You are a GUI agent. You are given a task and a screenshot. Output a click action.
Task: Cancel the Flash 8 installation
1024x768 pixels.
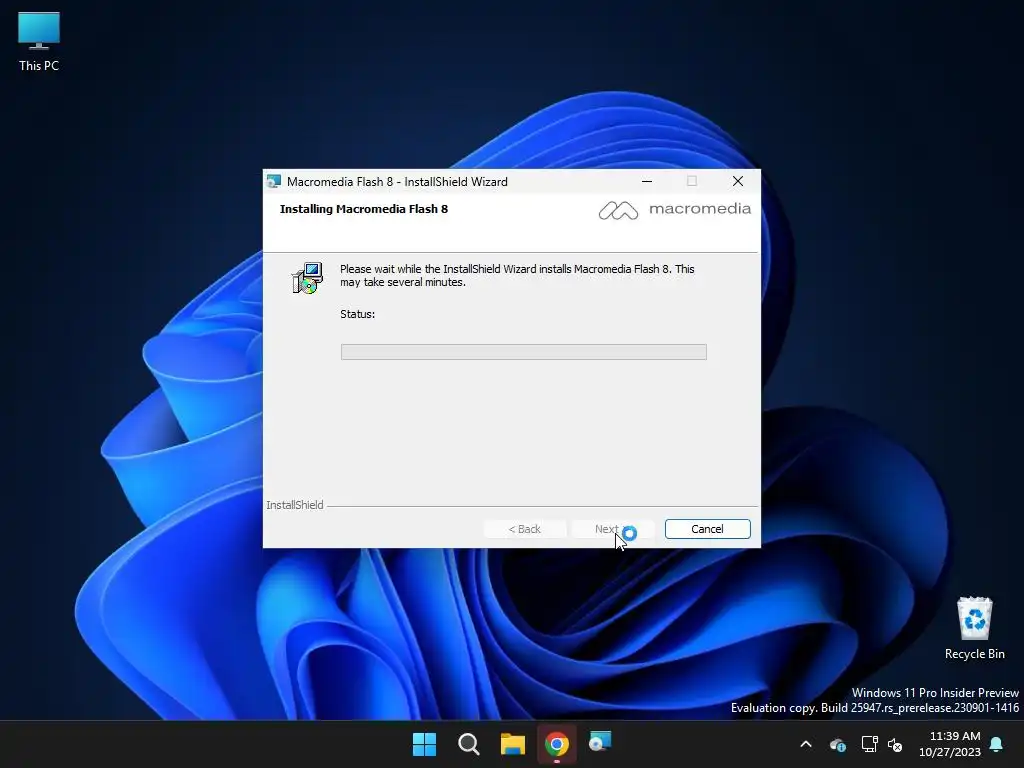[707, 529]
